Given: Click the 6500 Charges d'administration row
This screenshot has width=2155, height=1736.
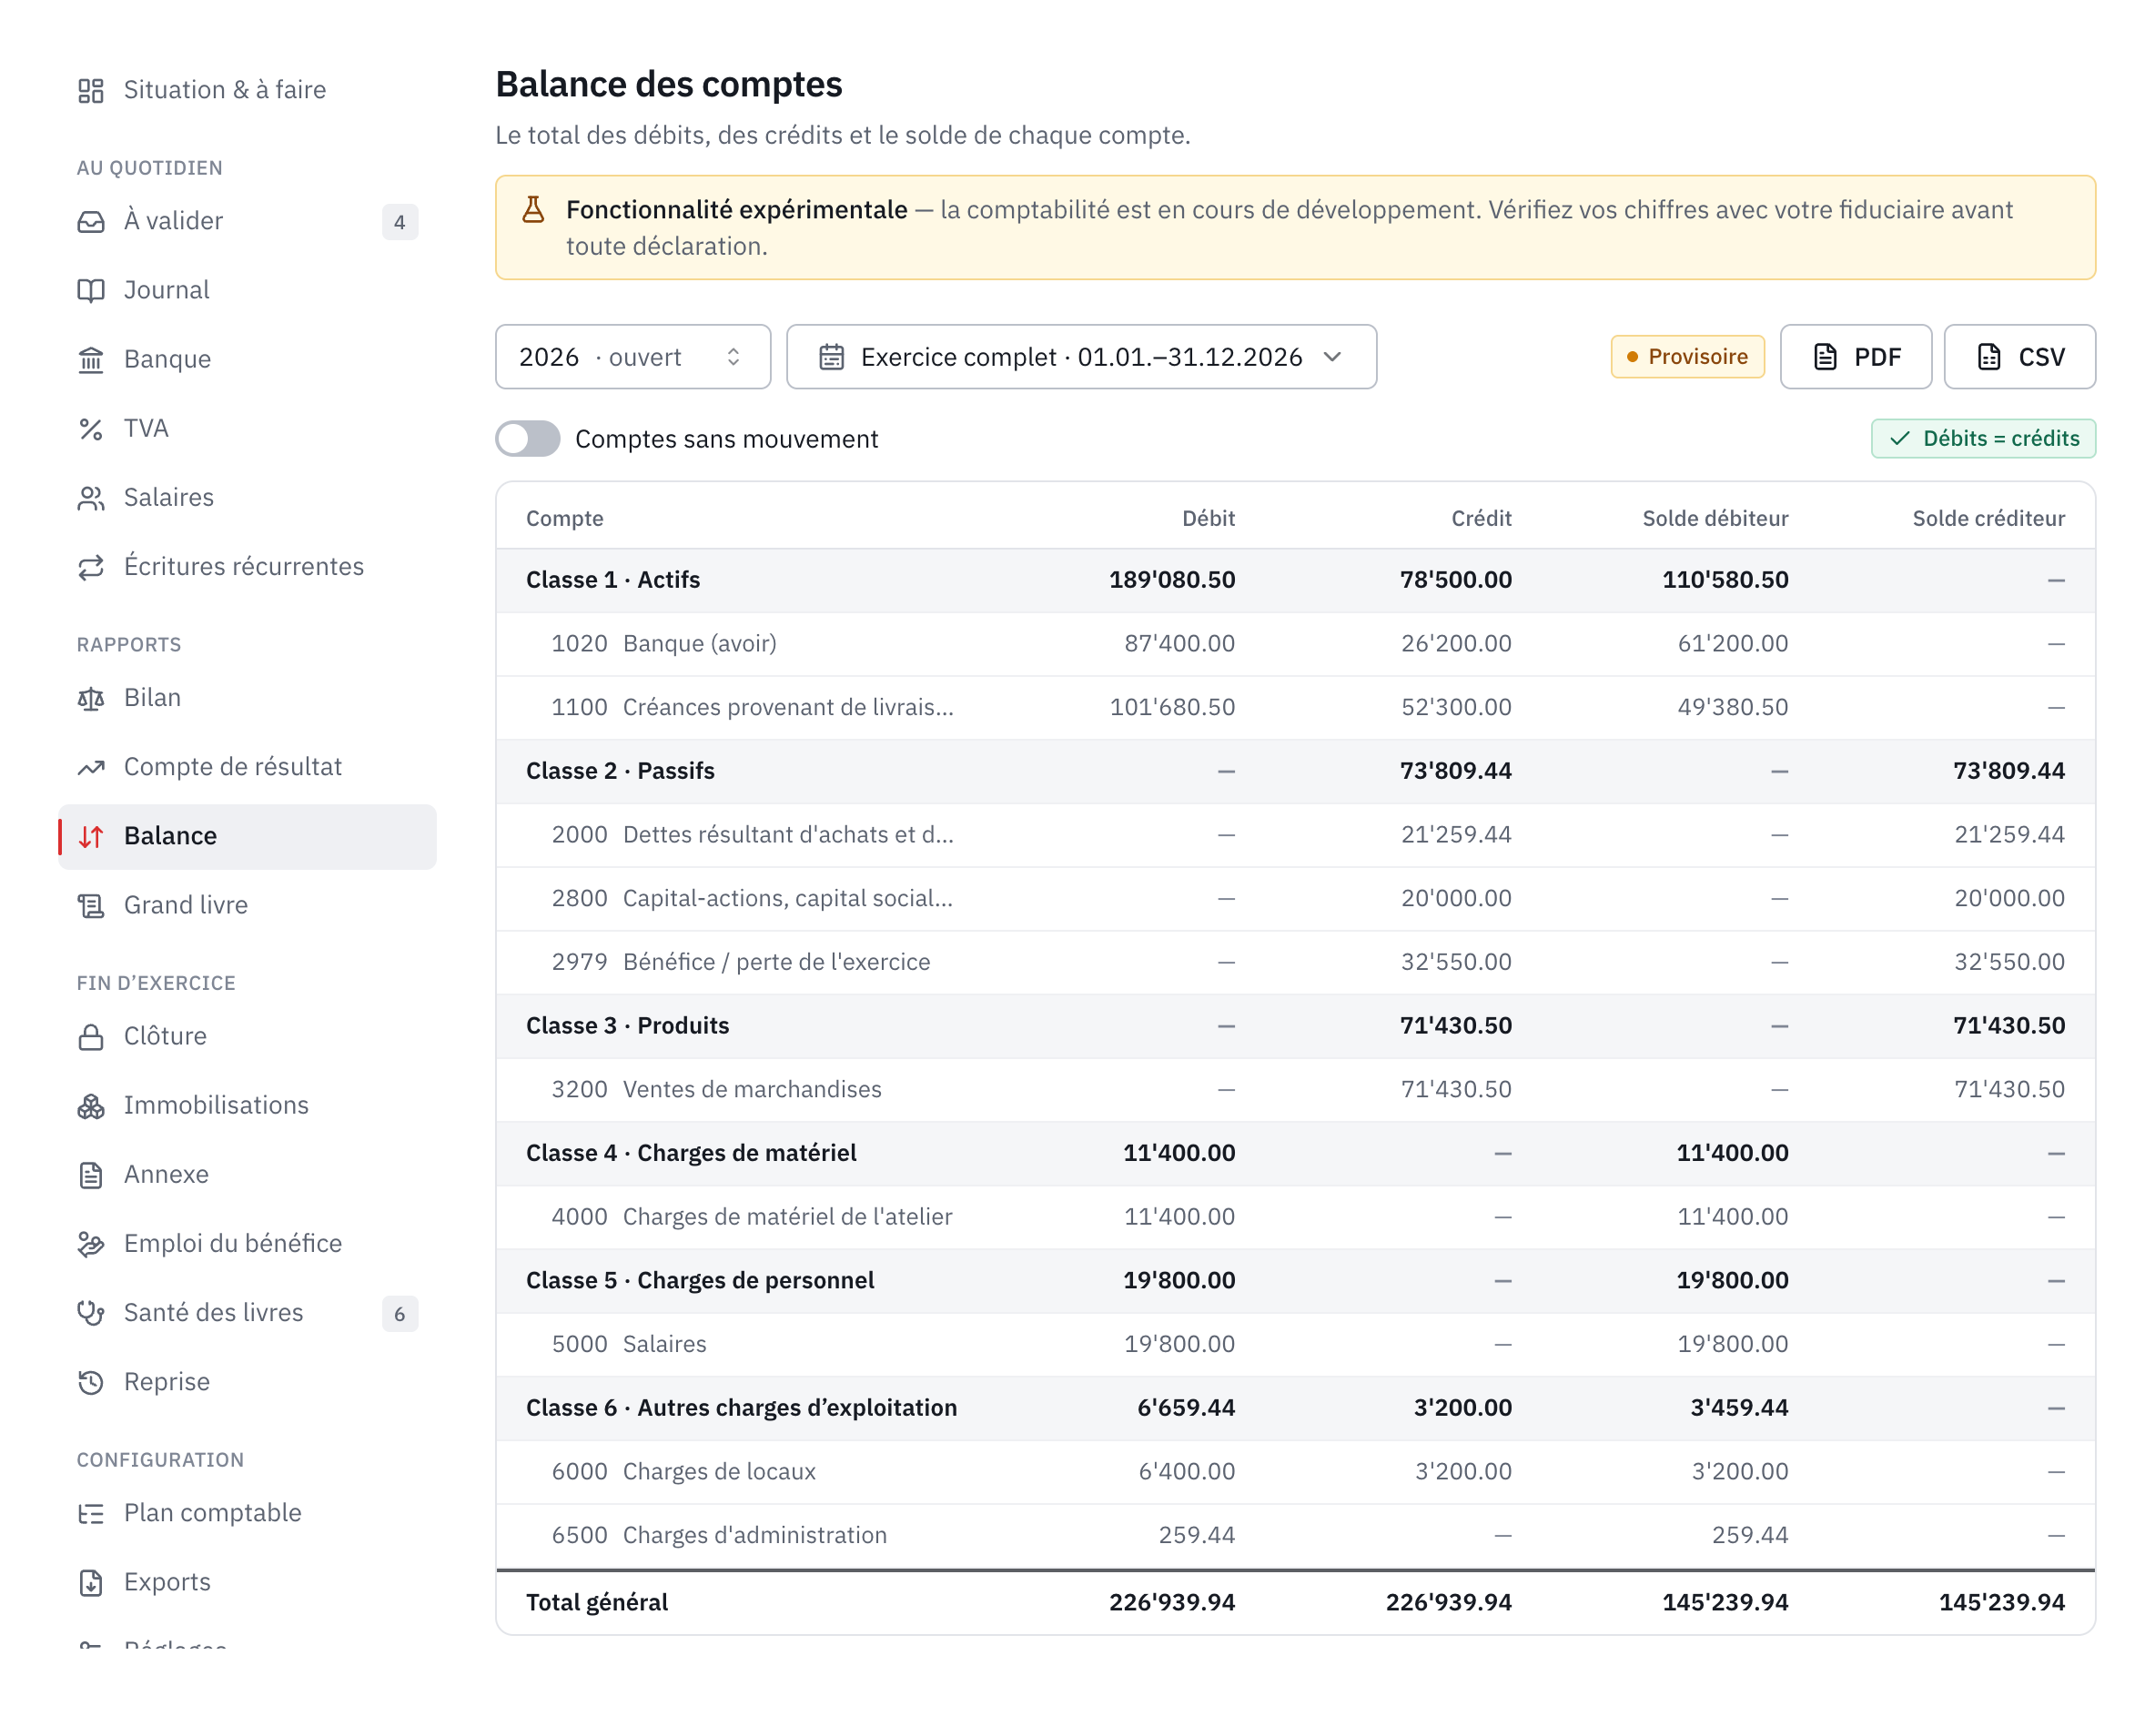Looking at the screenshot, I should click(1295, 1535).
